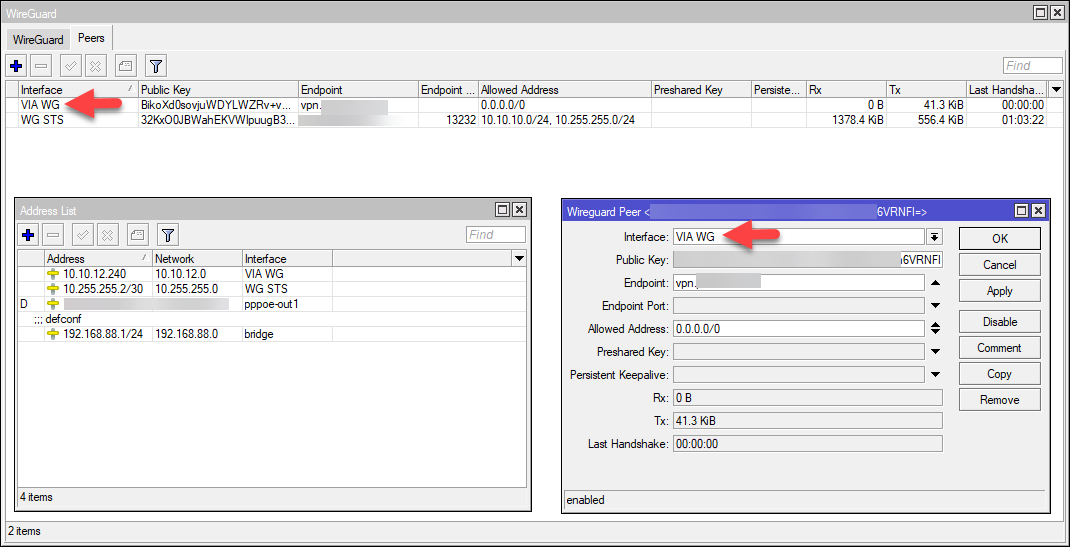Viewport: 1070px width, 547px height.
Task: Click address icon of 192.168.88.1/24 row
Action: pos(53,334)
